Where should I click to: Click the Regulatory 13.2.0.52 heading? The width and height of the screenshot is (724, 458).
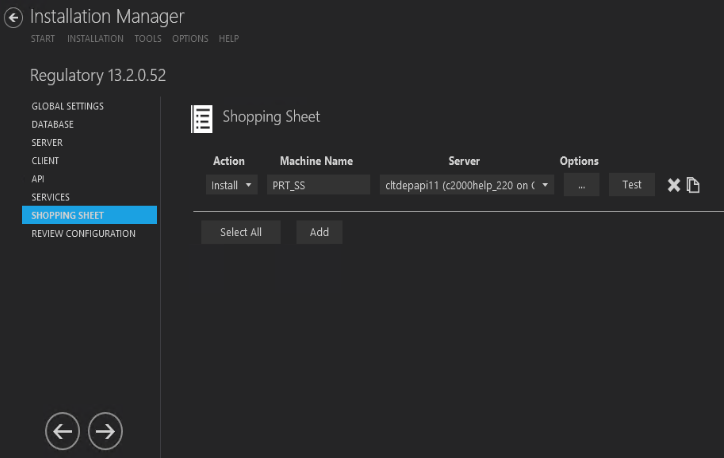pos(98,75)
